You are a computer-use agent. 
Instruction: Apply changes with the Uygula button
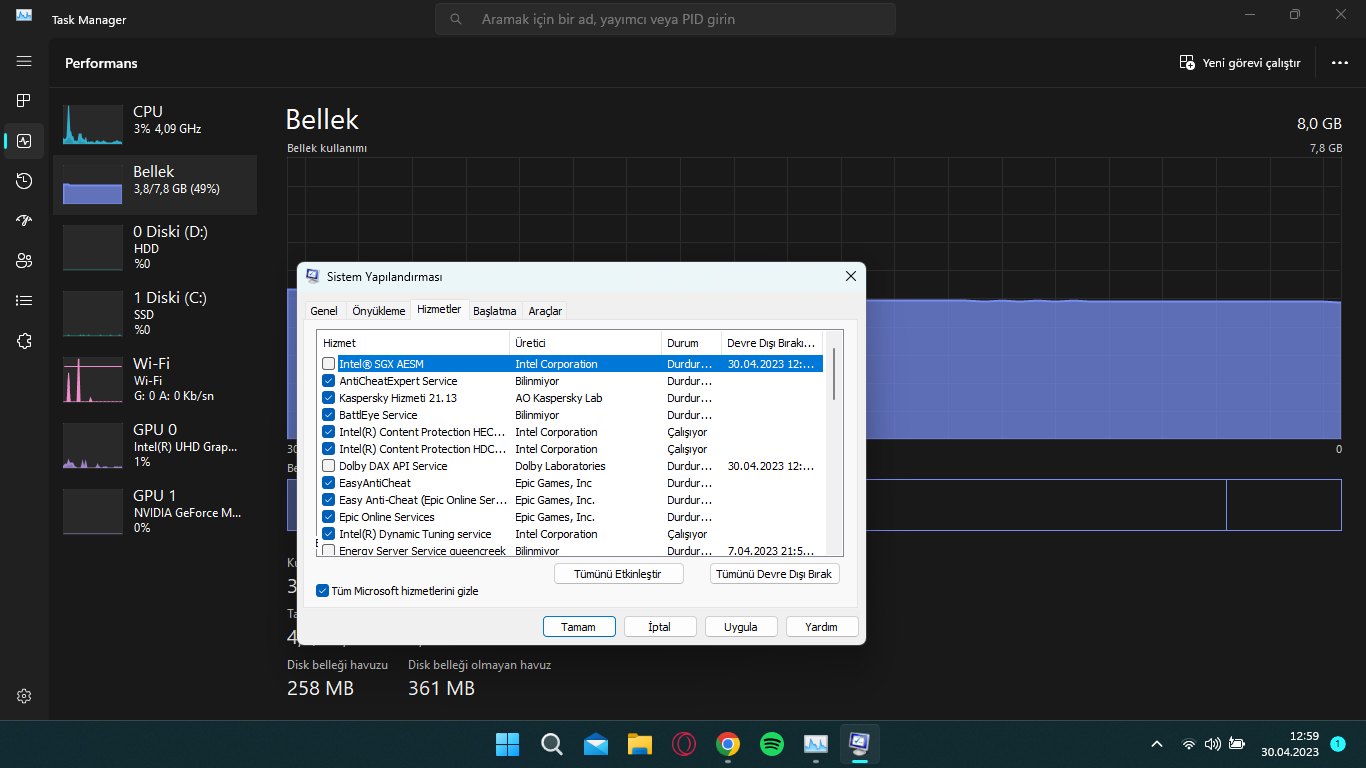[741, 627]
